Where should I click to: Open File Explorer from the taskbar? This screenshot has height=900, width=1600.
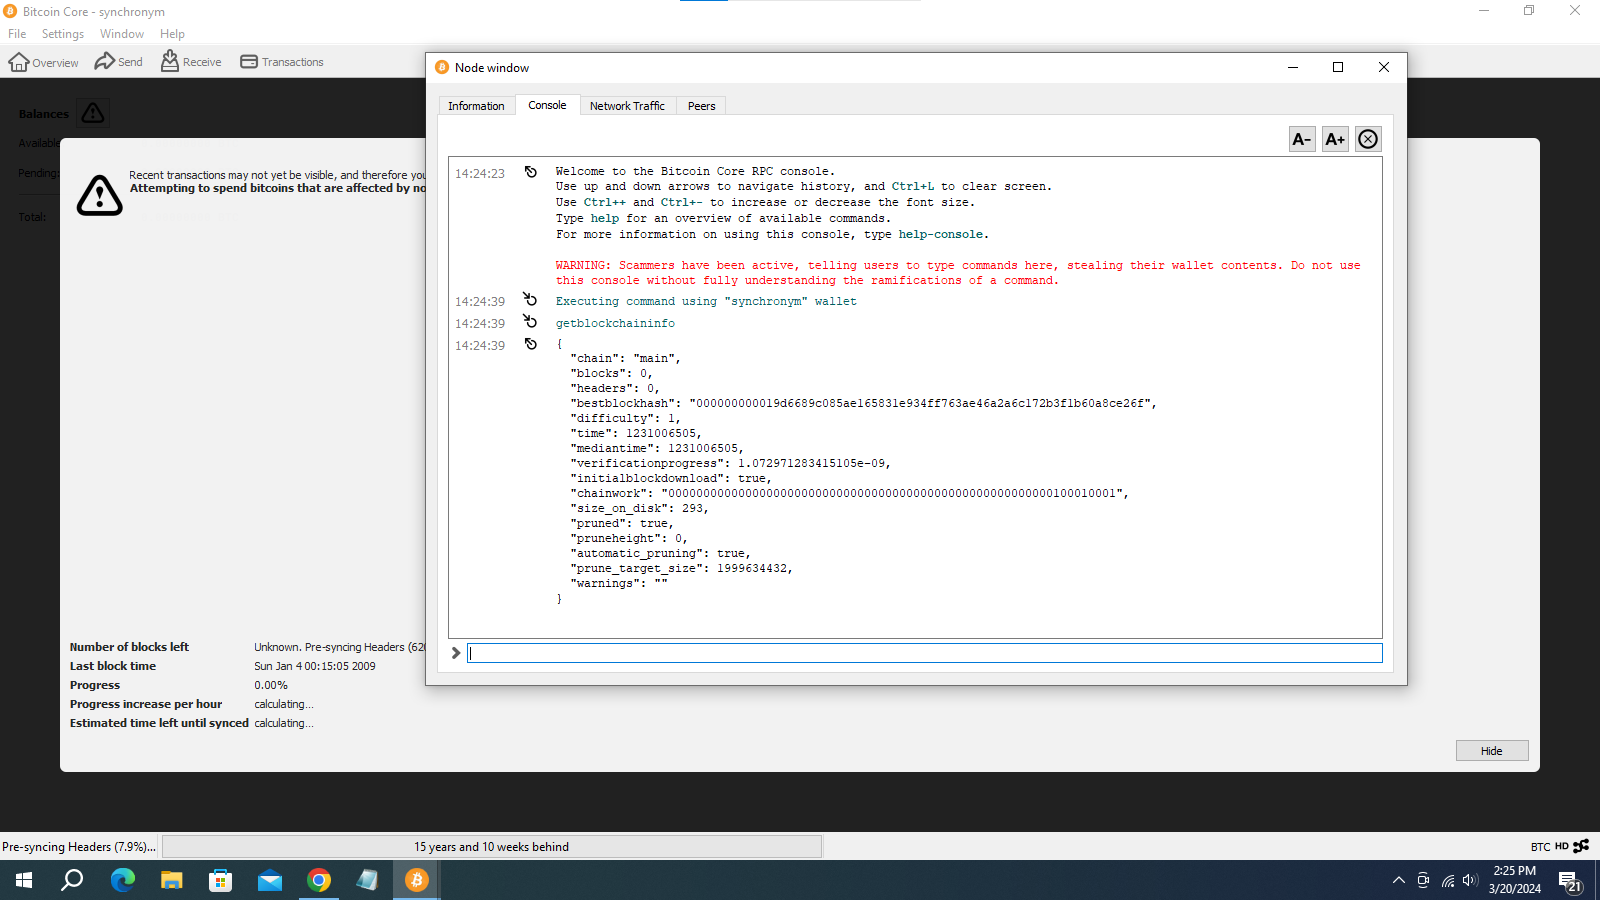point(172,880)
